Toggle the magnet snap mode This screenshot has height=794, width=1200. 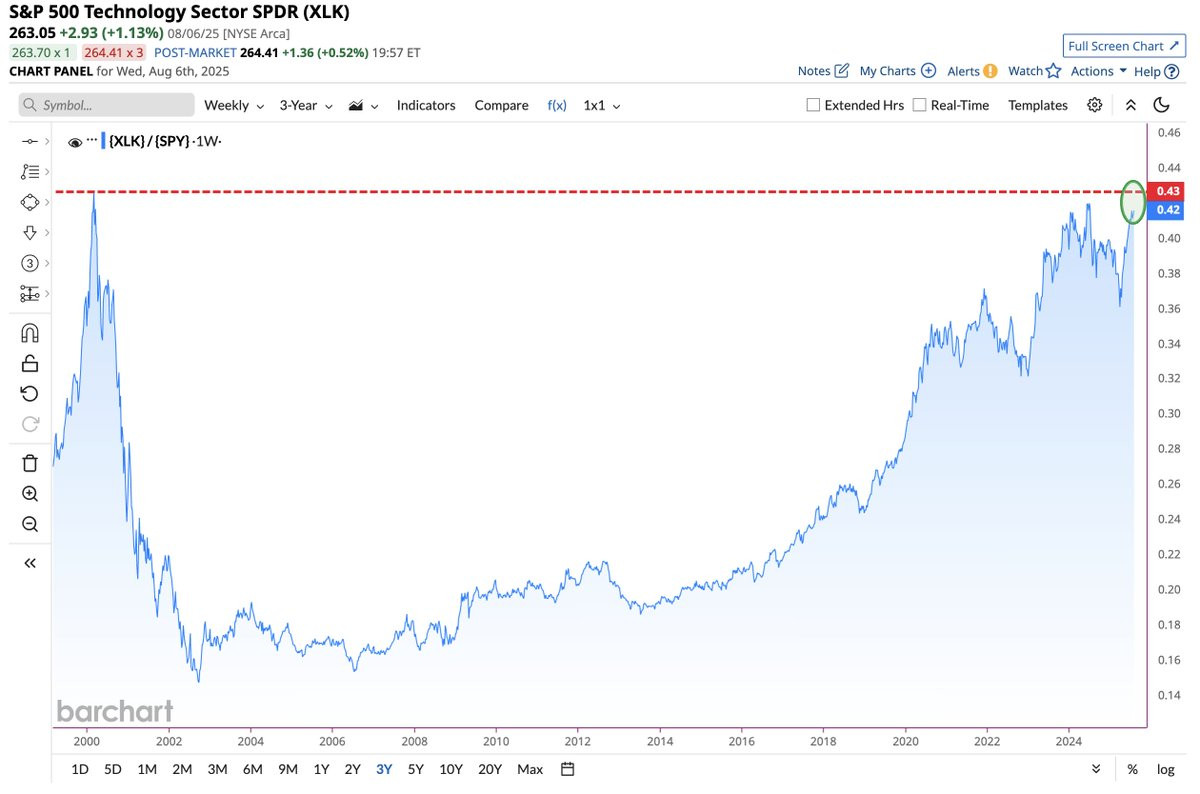coord(30,333)
